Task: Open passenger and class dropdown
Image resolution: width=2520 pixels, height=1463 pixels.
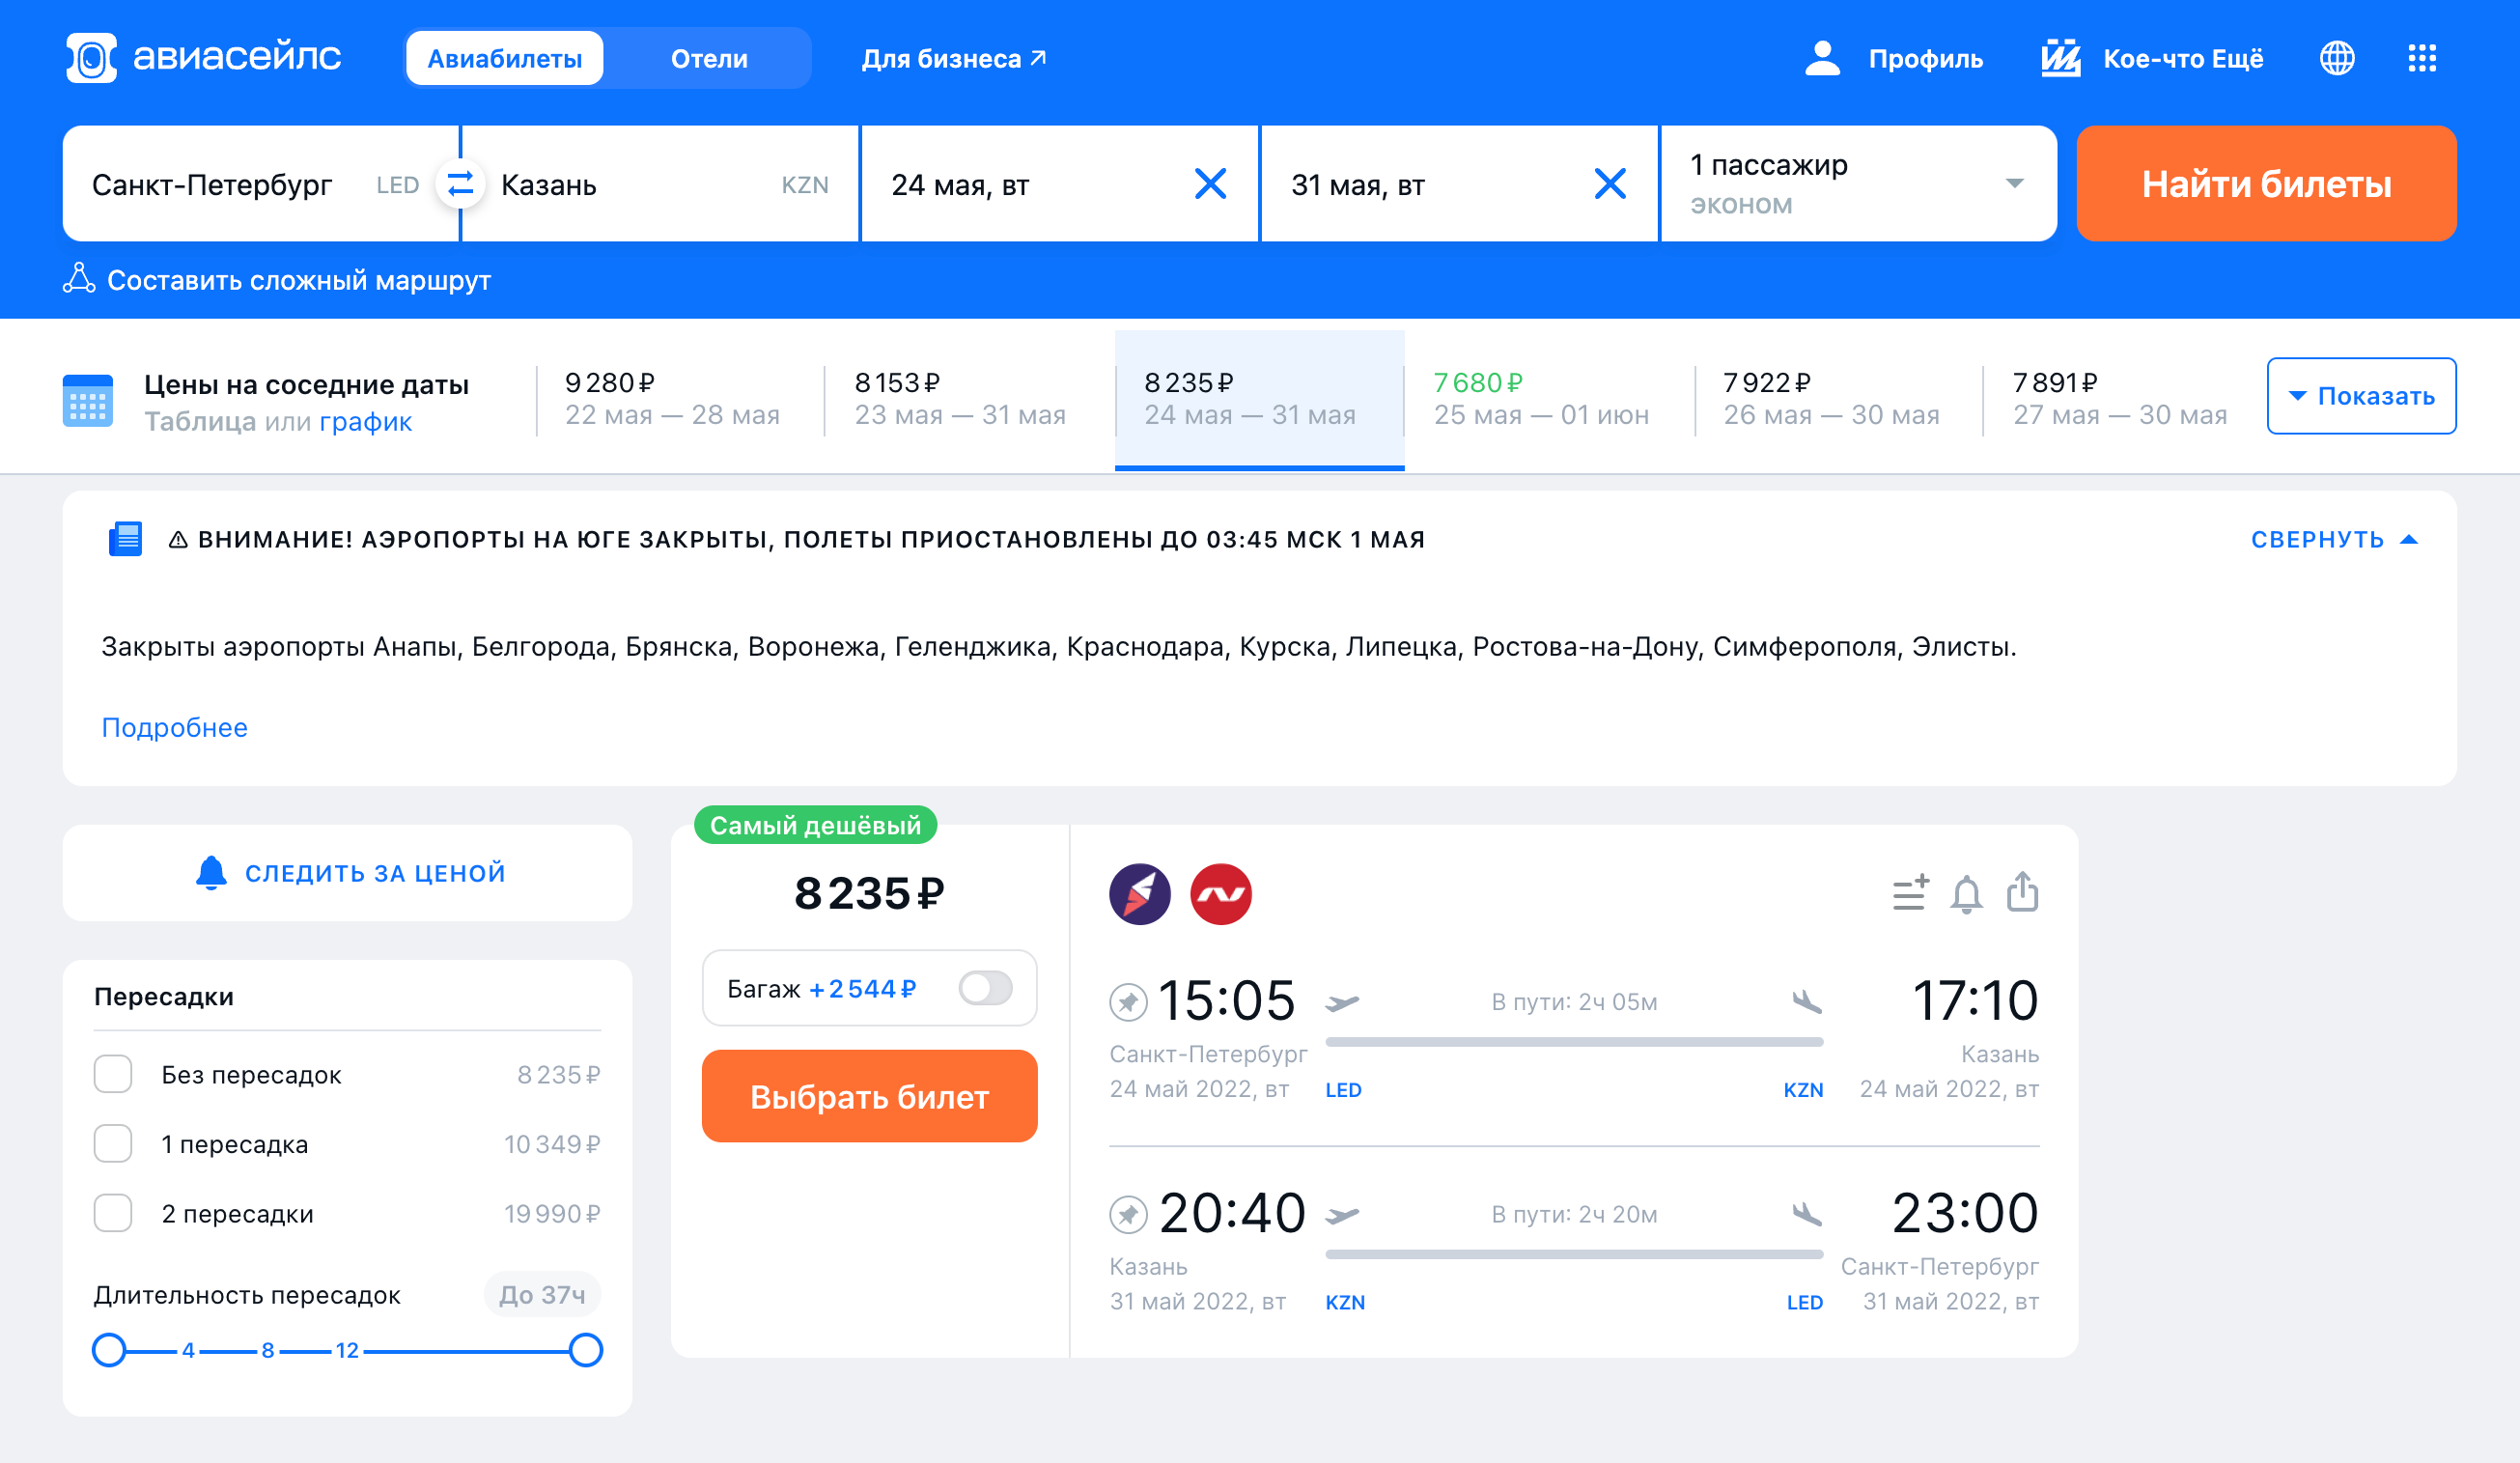Action: pos(1858,184)
